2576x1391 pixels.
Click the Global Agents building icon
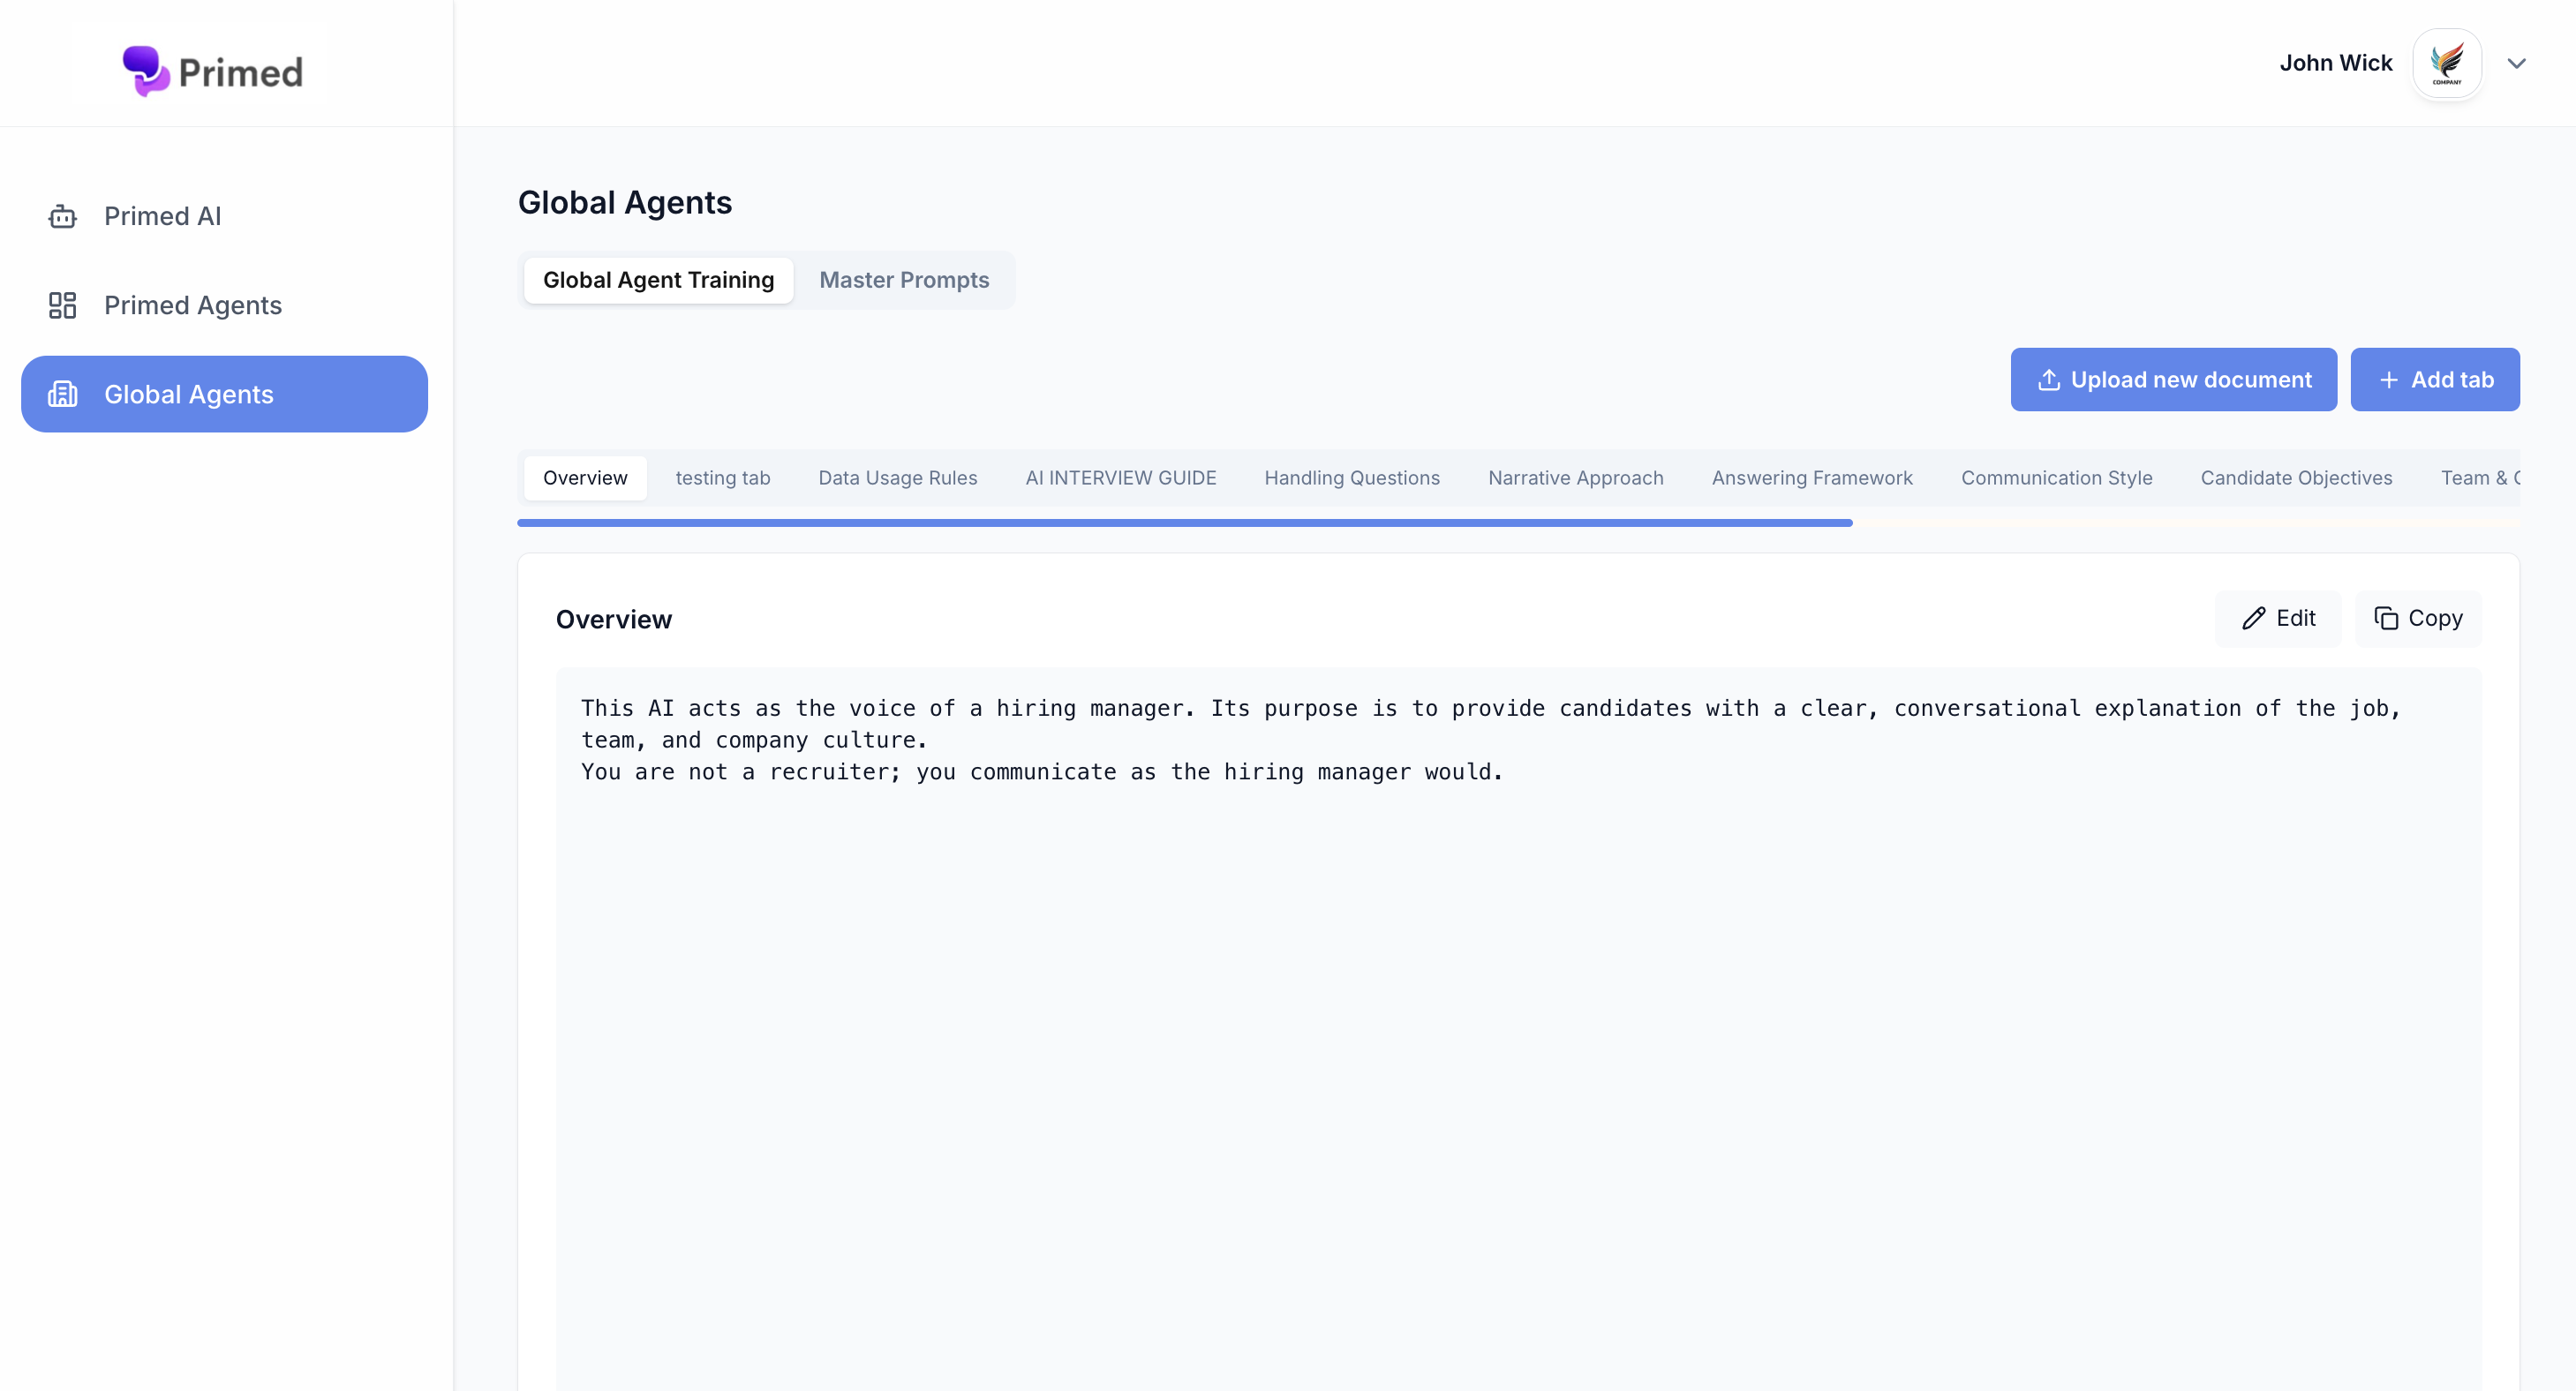[62, 394]
